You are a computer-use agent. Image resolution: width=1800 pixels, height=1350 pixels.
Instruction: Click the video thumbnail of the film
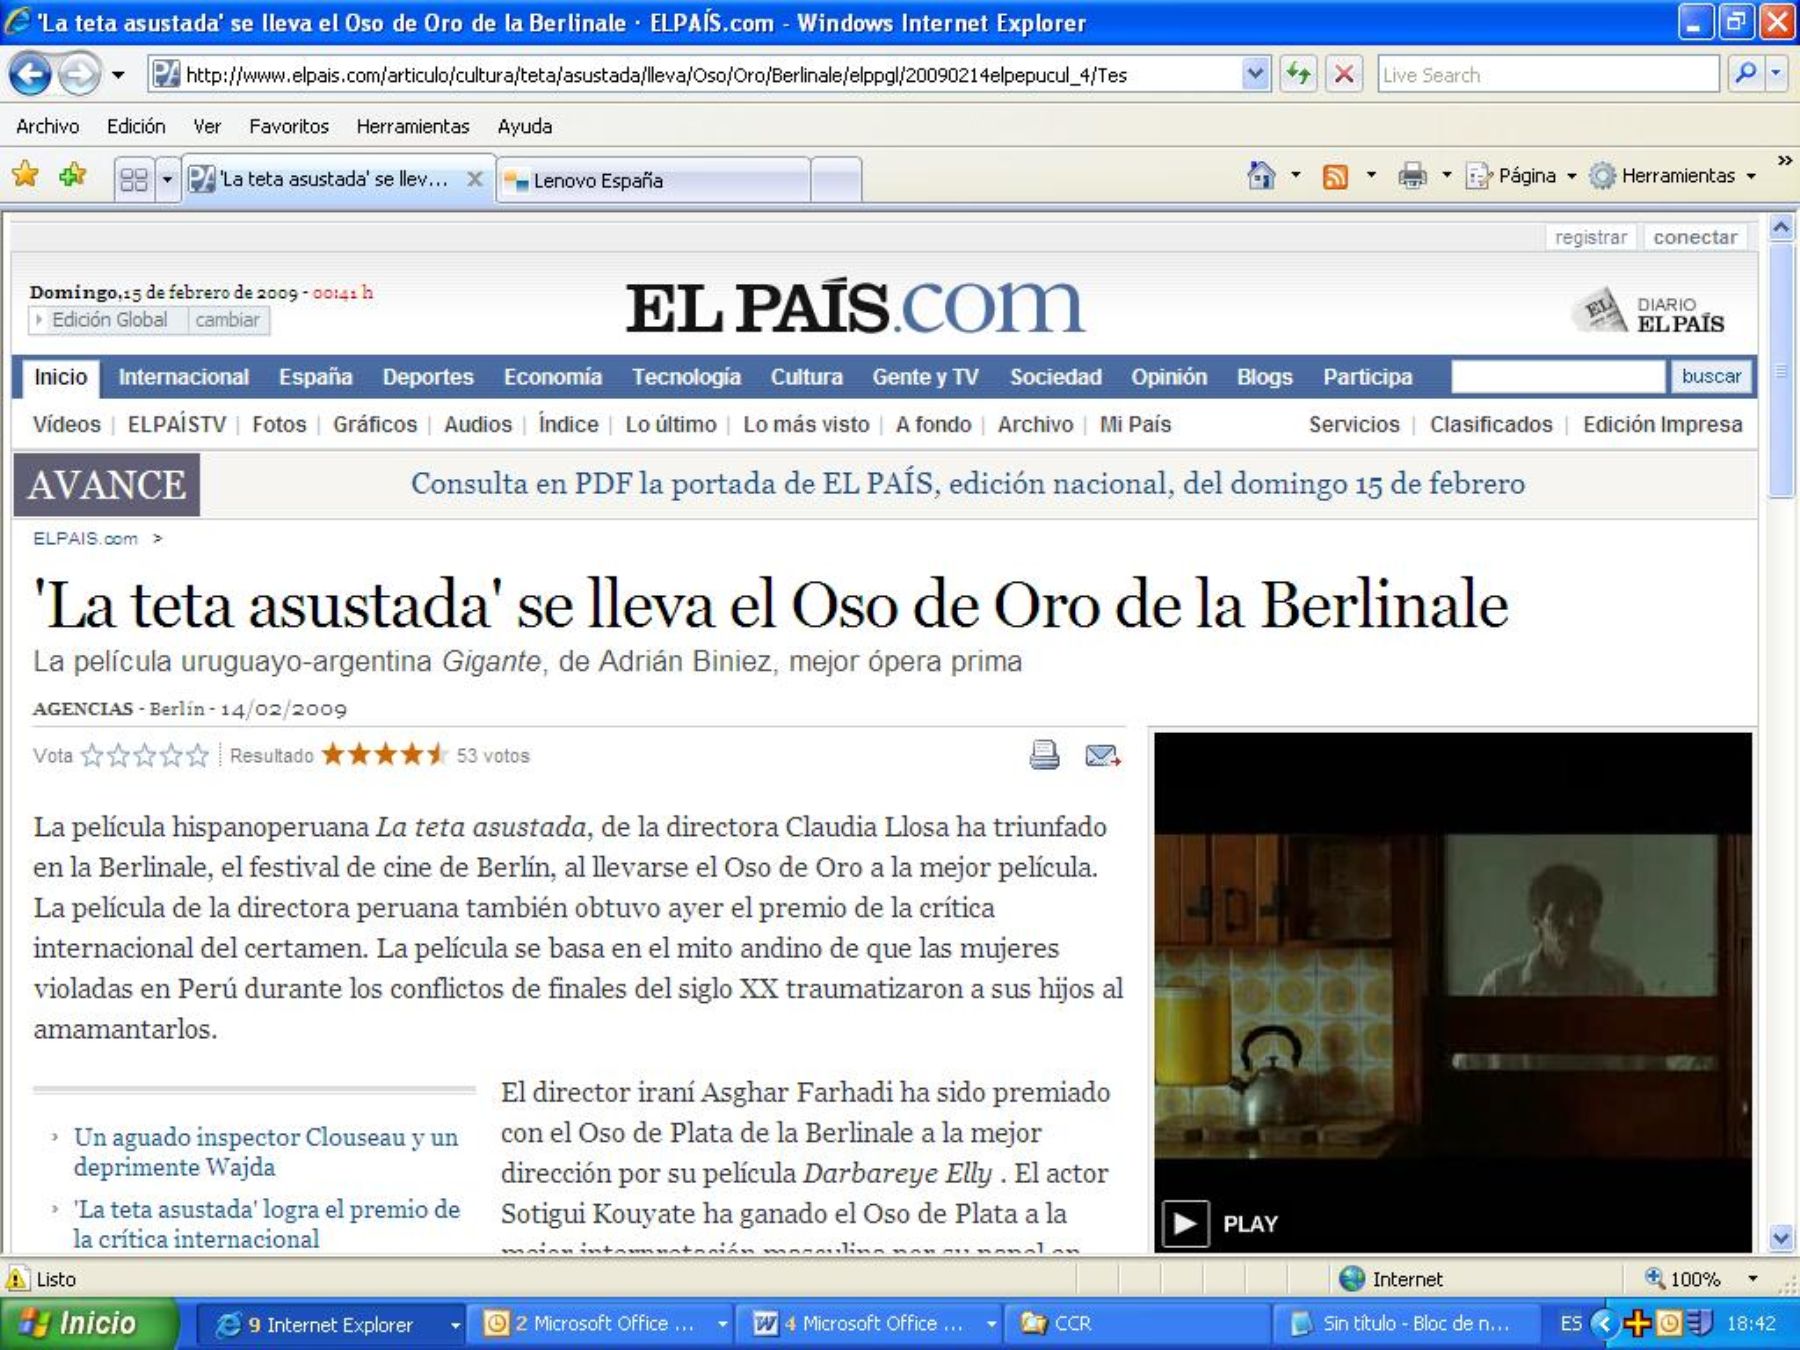(1453, 992)
